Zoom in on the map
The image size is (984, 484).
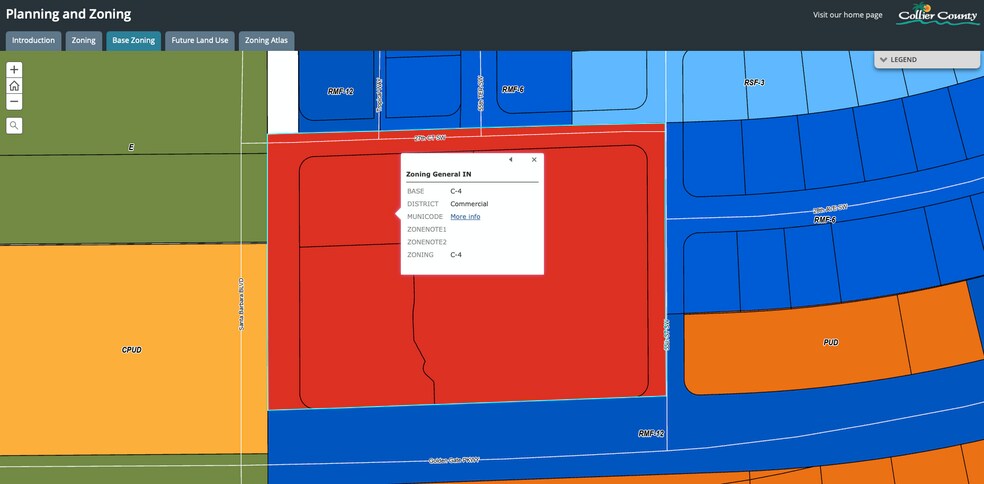[14, 70]
